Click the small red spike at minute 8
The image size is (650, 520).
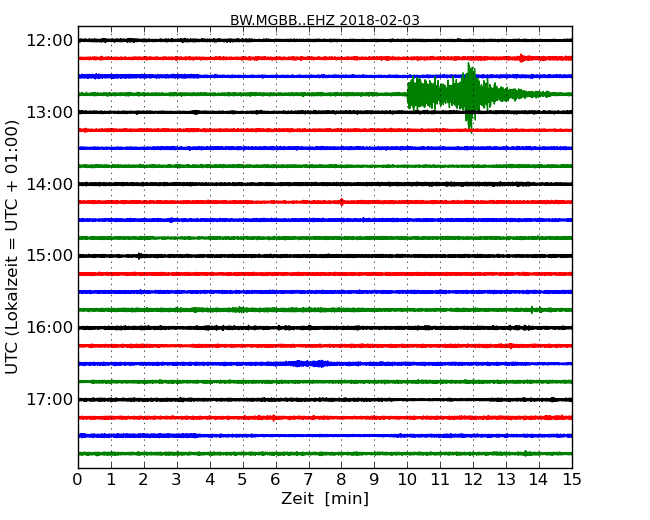pos(342,202)
